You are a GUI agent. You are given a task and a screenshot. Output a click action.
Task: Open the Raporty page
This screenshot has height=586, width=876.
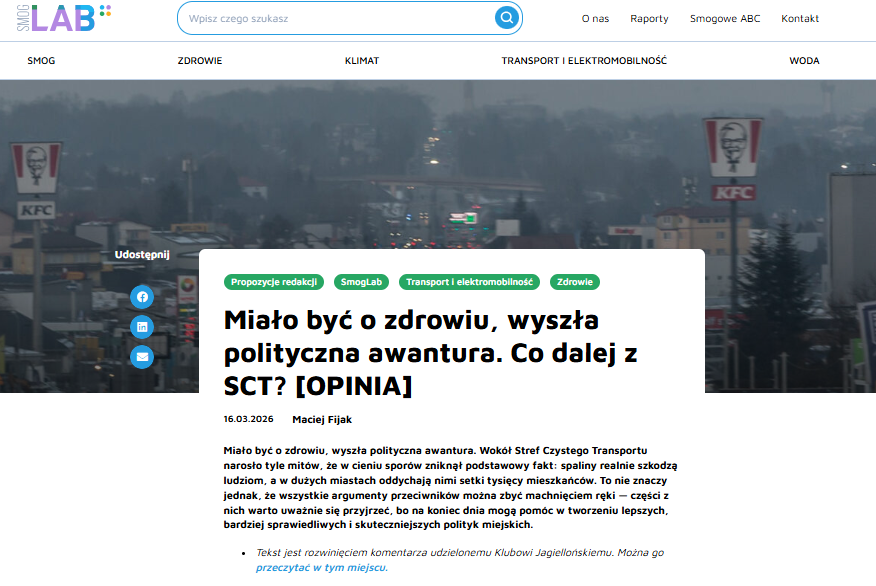(650, 18)
